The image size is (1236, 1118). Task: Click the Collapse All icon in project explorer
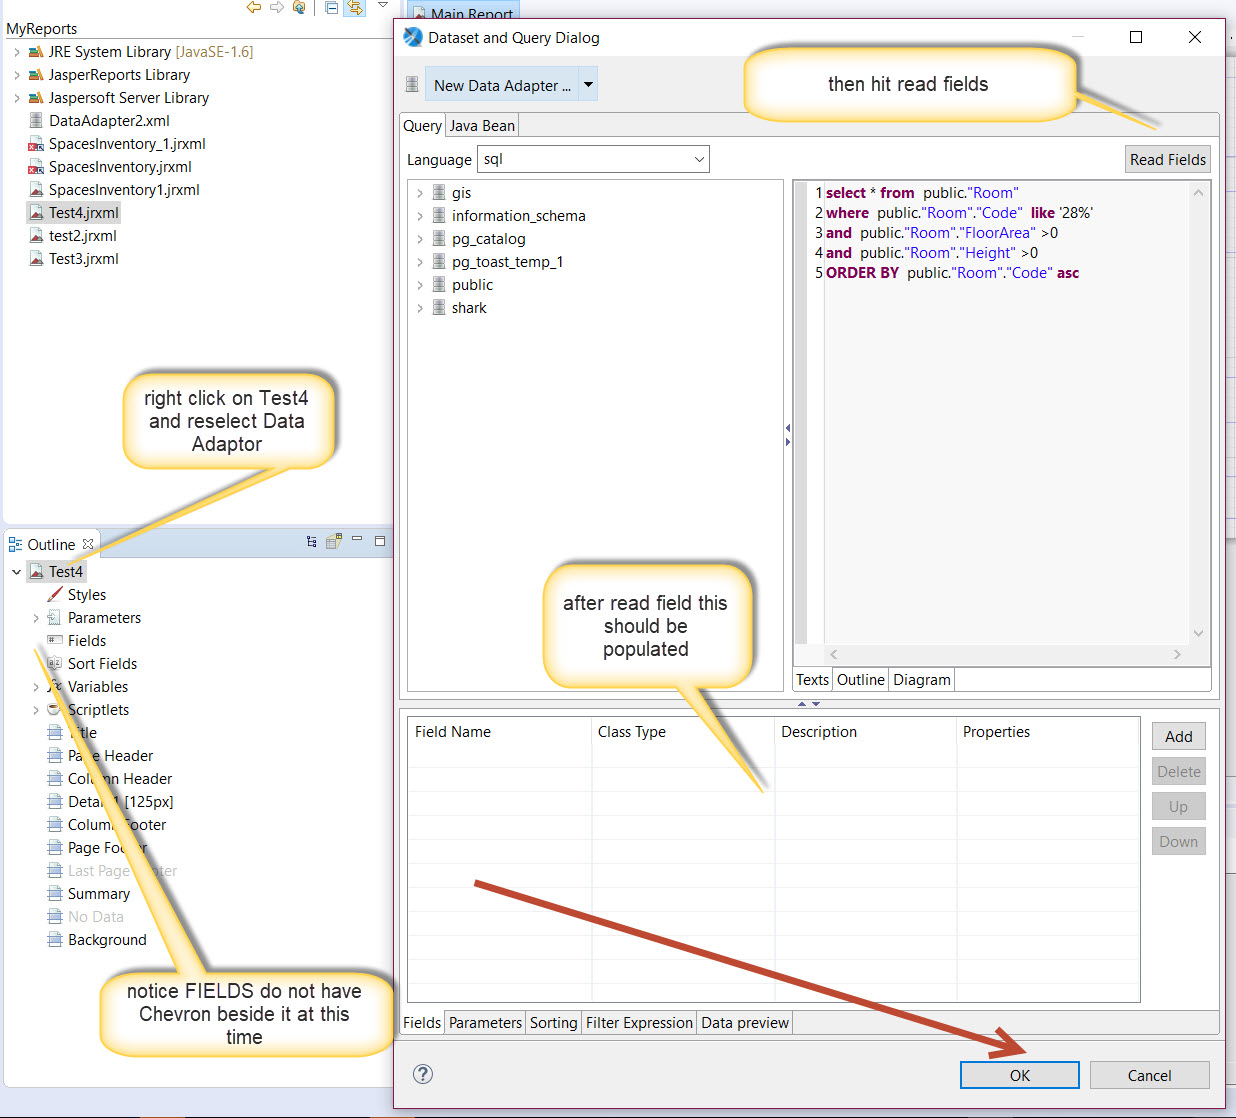[x=331, y=7]
